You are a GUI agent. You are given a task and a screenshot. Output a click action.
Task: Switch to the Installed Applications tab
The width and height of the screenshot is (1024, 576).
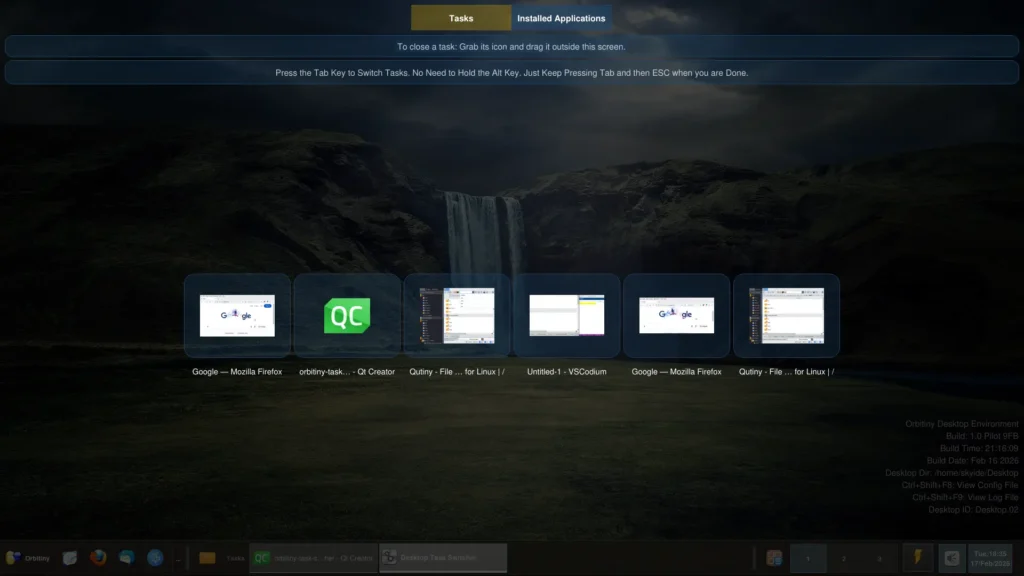[561, 18]
